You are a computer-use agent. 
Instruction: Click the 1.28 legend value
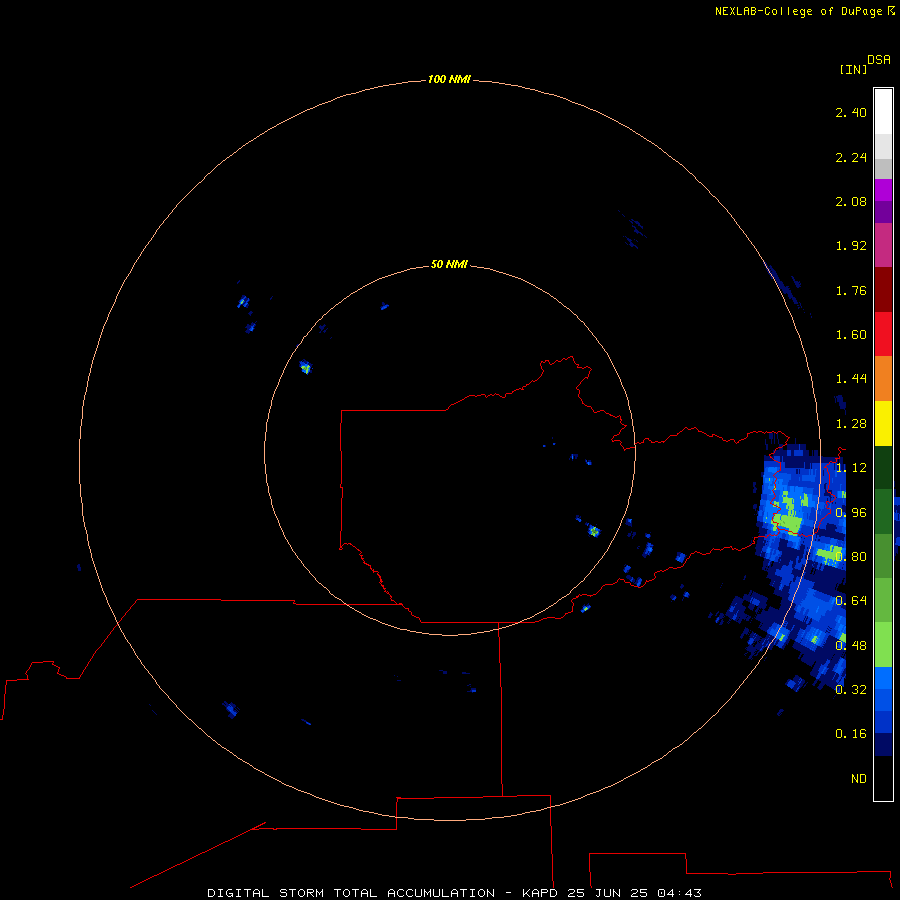coord(851,424)
